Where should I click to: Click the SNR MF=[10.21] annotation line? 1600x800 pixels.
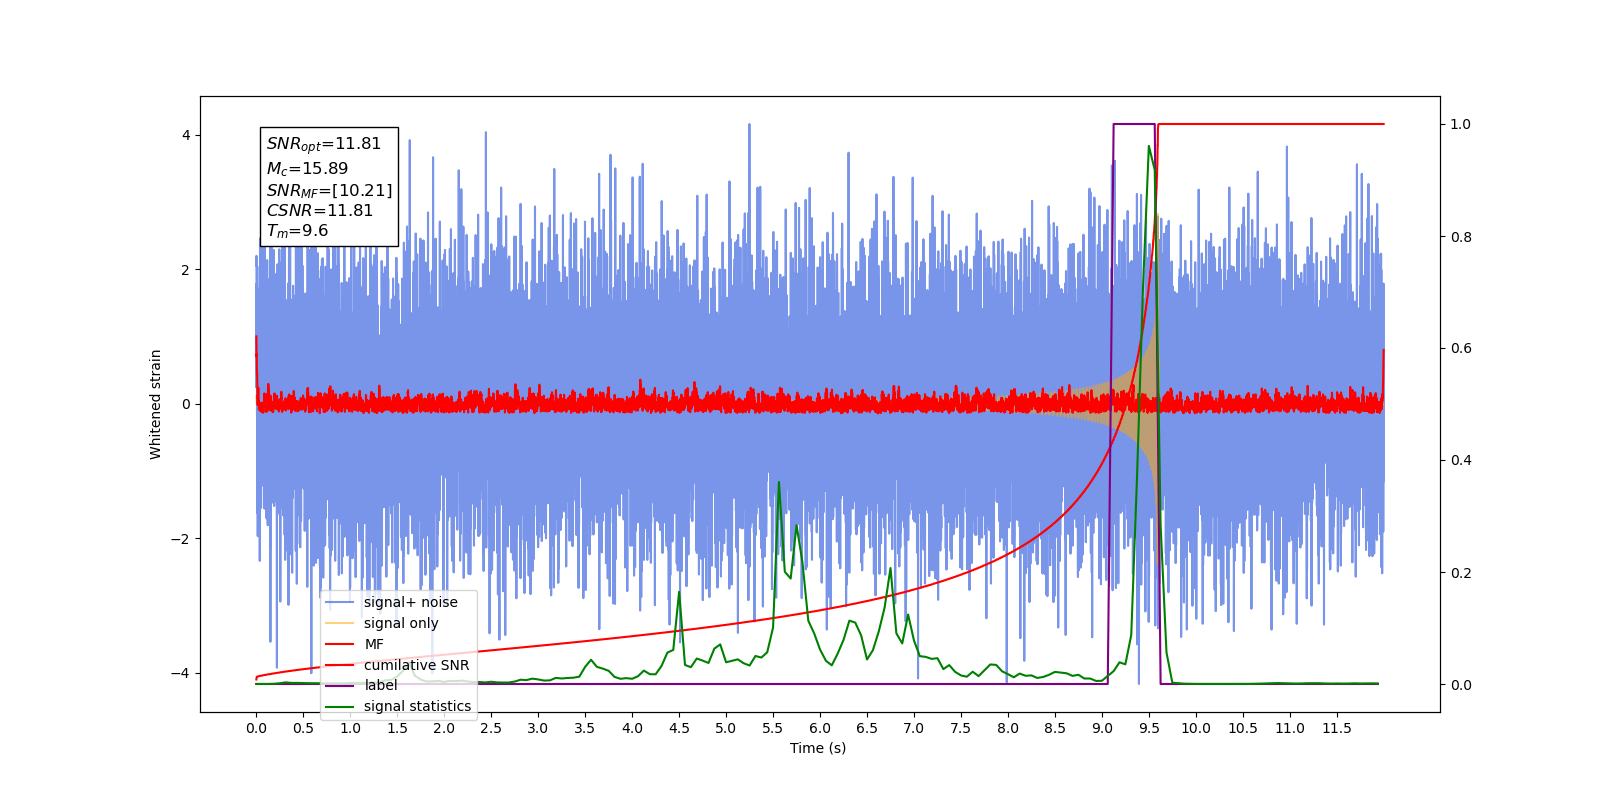point(329,190)
